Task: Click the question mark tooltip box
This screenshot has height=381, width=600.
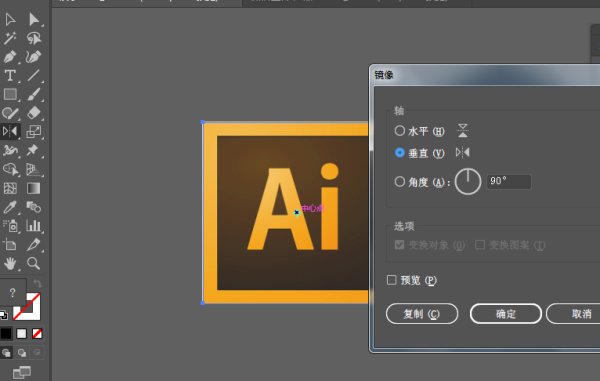Action: click(x=13, y=293)
